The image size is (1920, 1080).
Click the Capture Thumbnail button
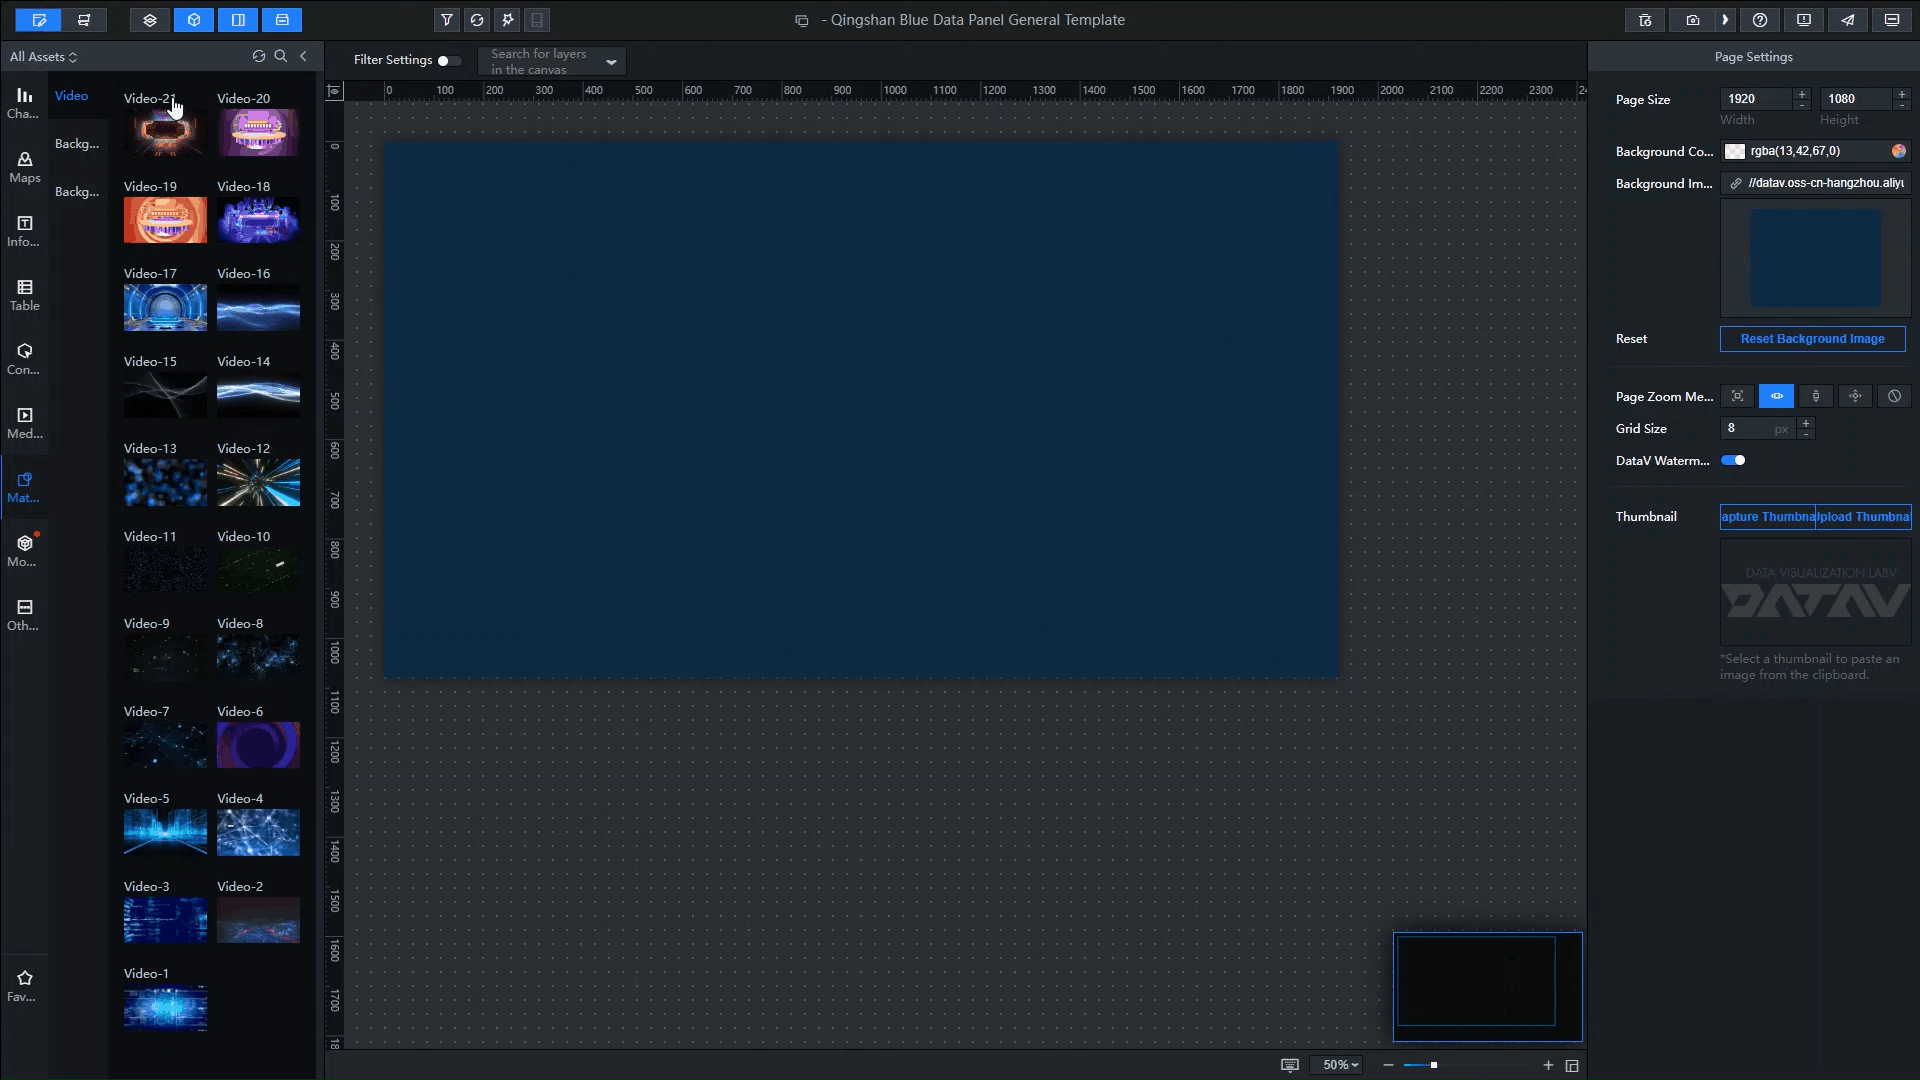pyautogui.click(x=1767, y=517)
